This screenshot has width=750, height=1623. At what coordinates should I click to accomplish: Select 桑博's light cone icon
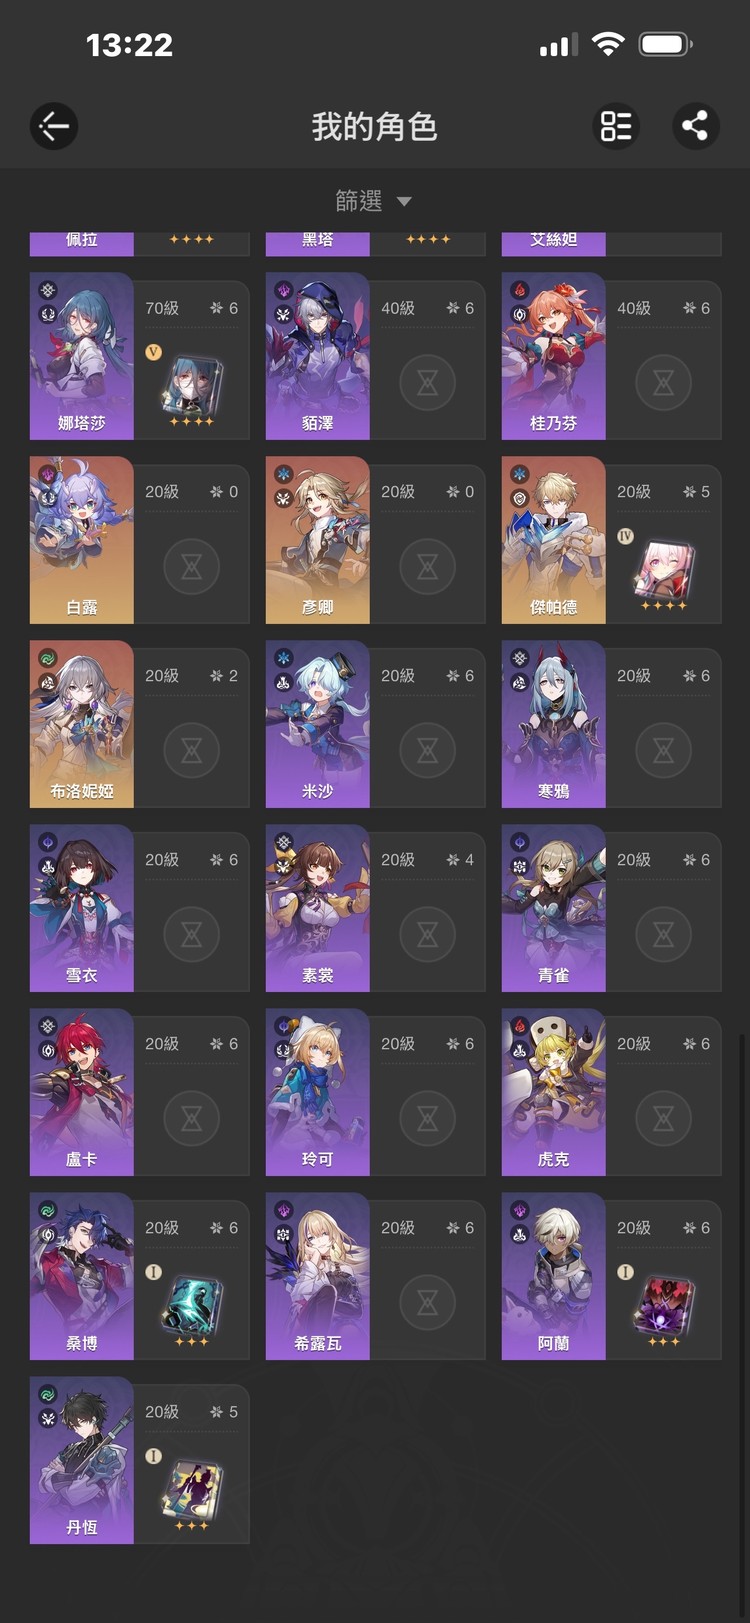(192, 1309)
